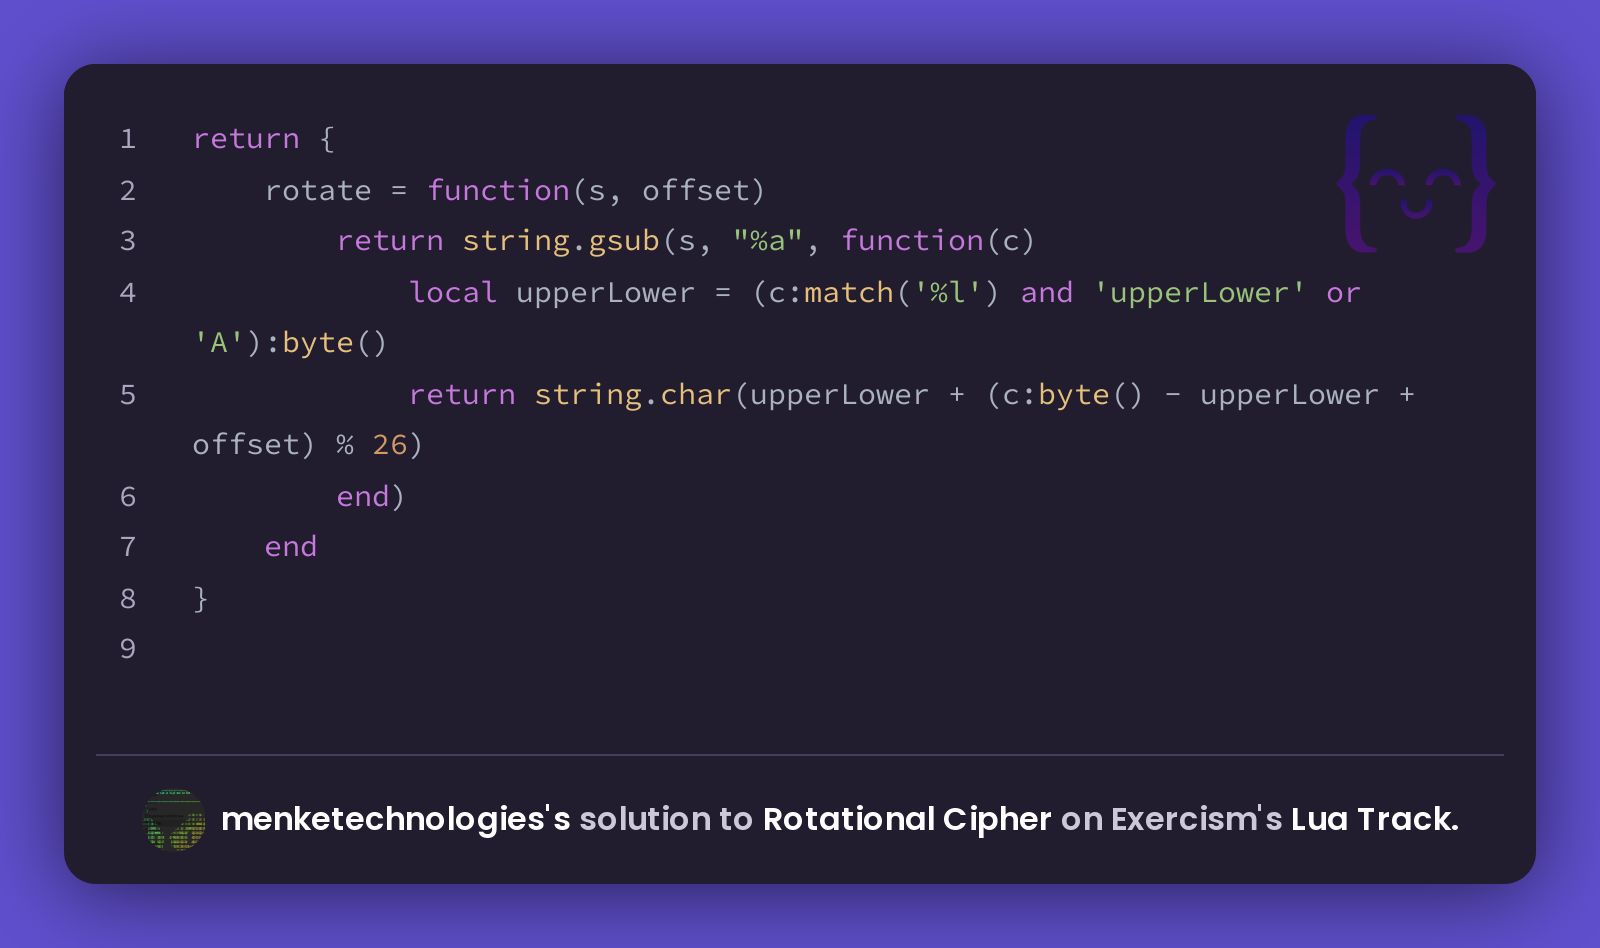
Task: Click the 'upperLower' string literal
Action: (1199, 293)
